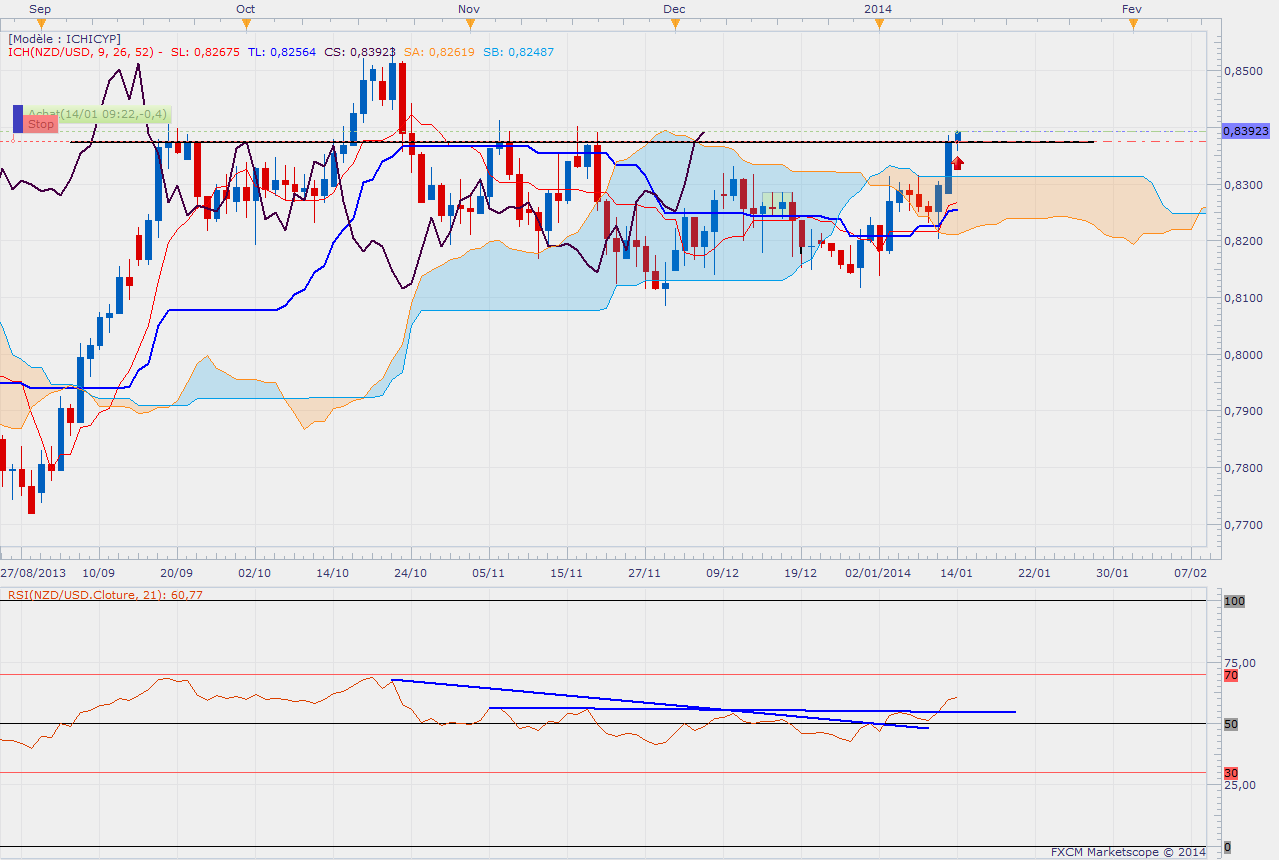Click the 25,00 RSI axis value
The image size is (1279, 860).
tap(1241, 785)
